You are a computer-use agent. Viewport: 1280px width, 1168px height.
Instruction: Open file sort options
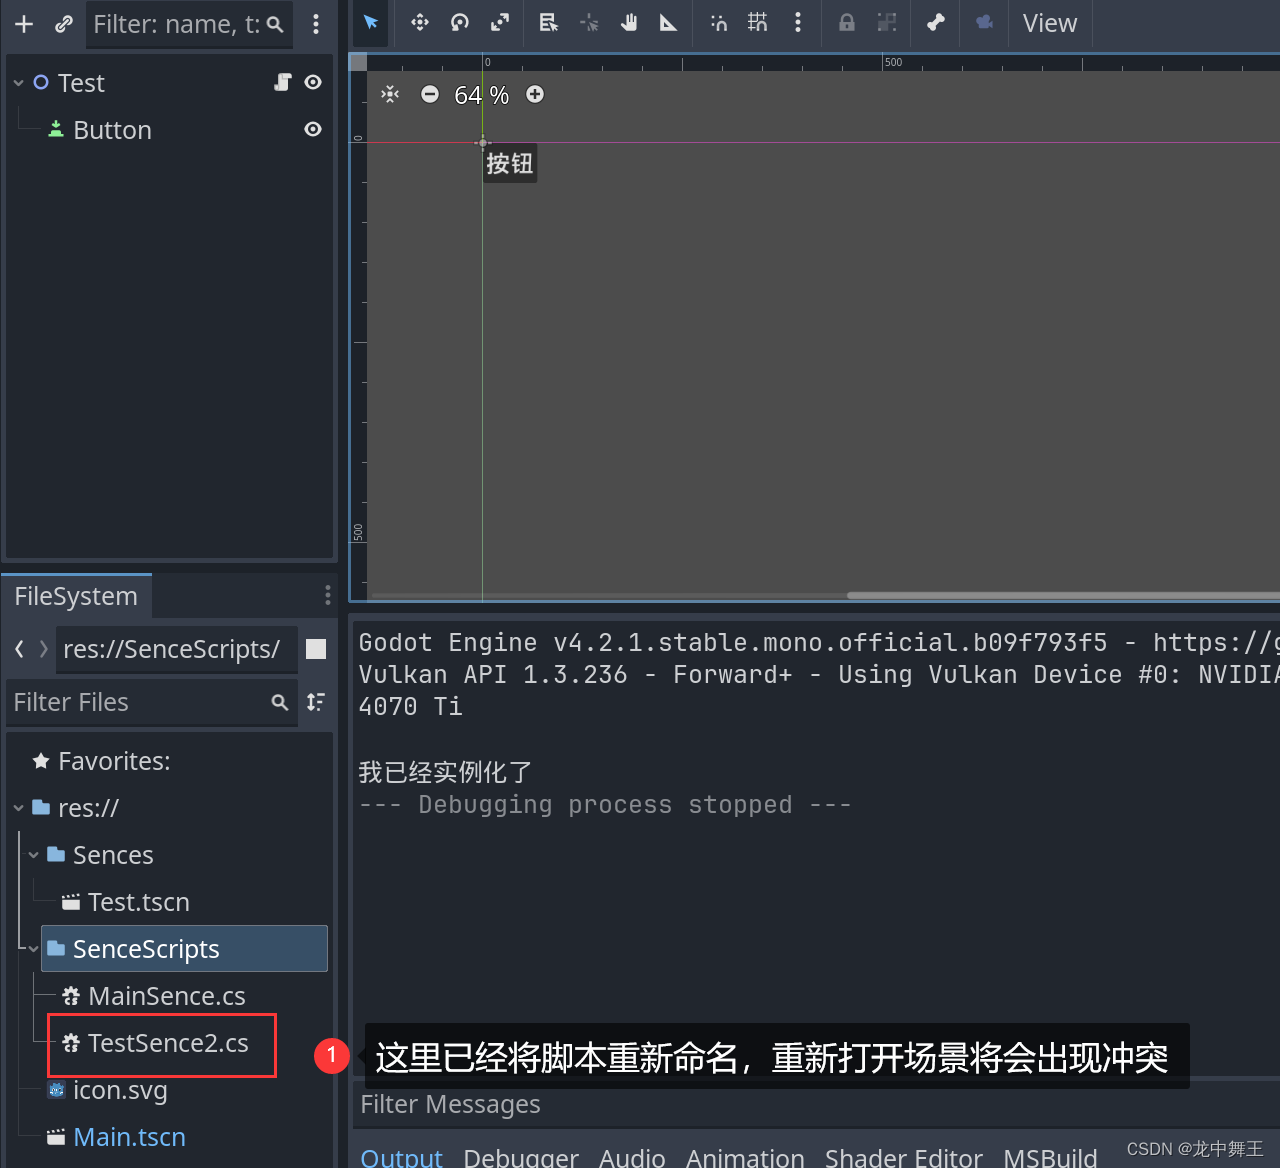316,702
